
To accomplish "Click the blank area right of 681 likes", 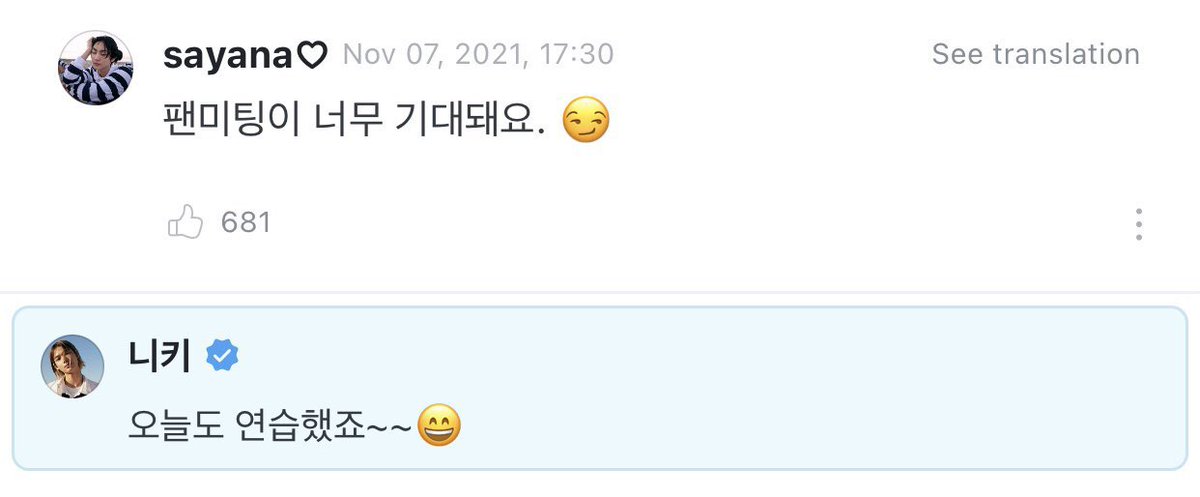I will pyautogui.click(x=700, y=223).
